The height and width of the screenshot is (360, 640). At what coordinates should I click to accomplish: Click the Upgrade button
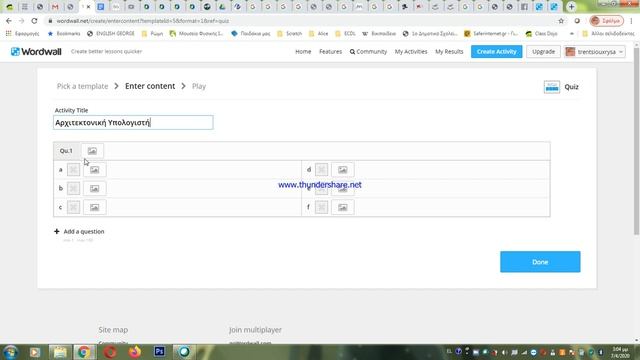[x=543, y=51]
